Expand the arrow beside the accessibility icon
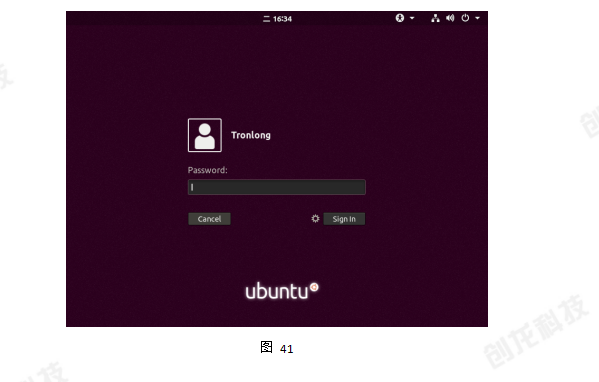The height and width of the screenshot is (382, 599). pos(412,18)
